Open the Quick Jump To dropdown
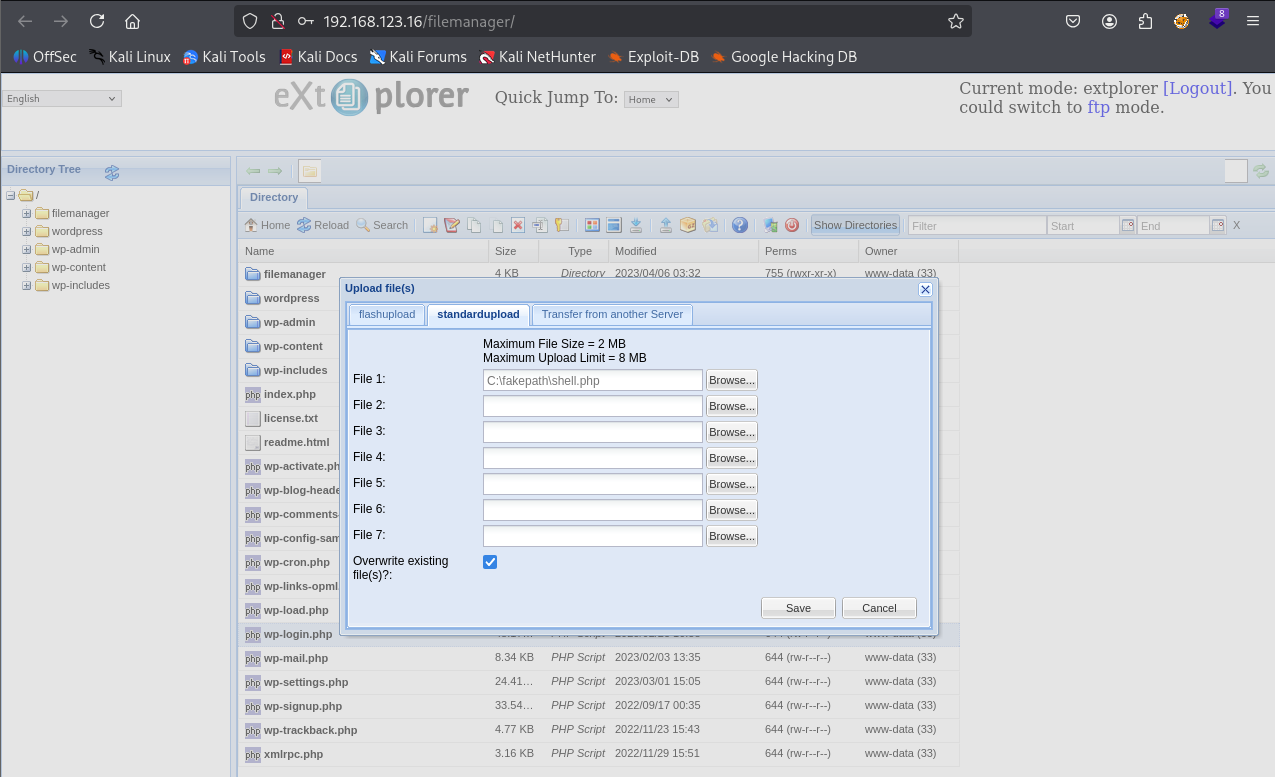 pyautogui.click(x=651, y=99)
